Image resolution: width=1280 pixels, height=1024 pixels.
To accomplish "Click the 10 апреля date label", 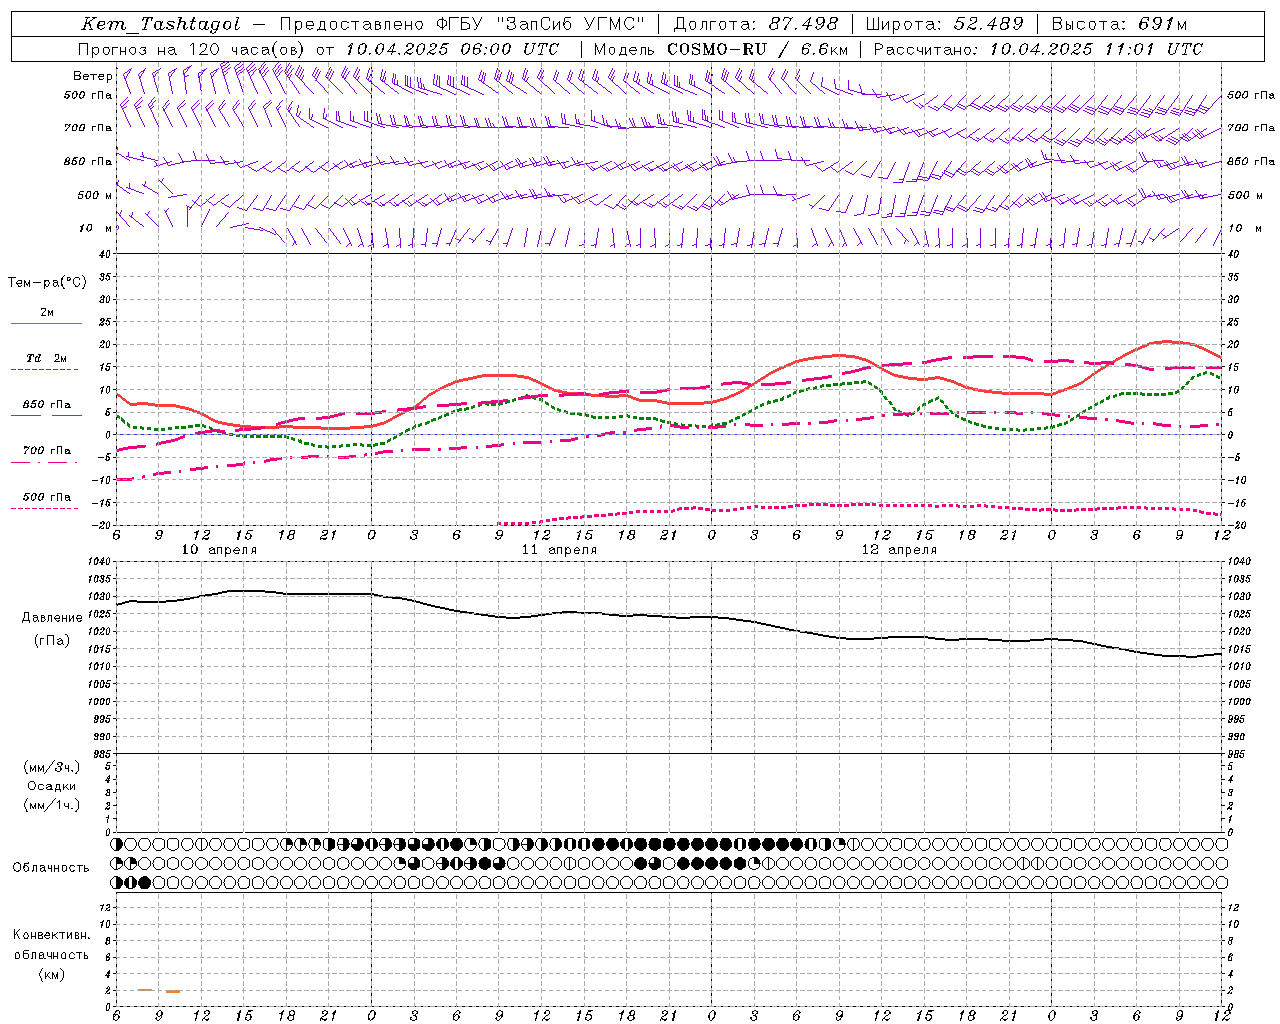I will 219,550.
